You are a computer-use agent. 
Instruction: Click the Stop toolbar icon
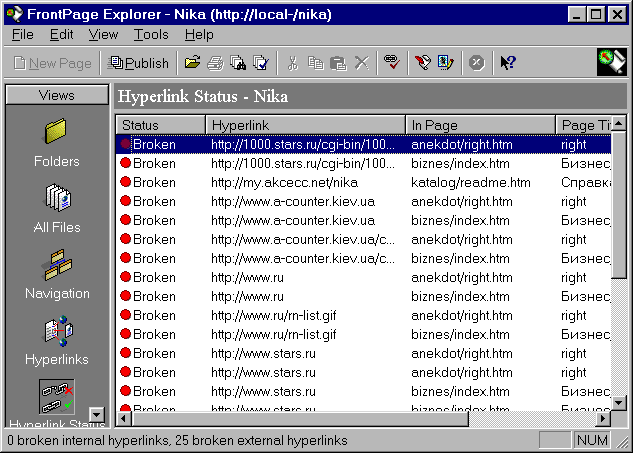click(477, 63)
